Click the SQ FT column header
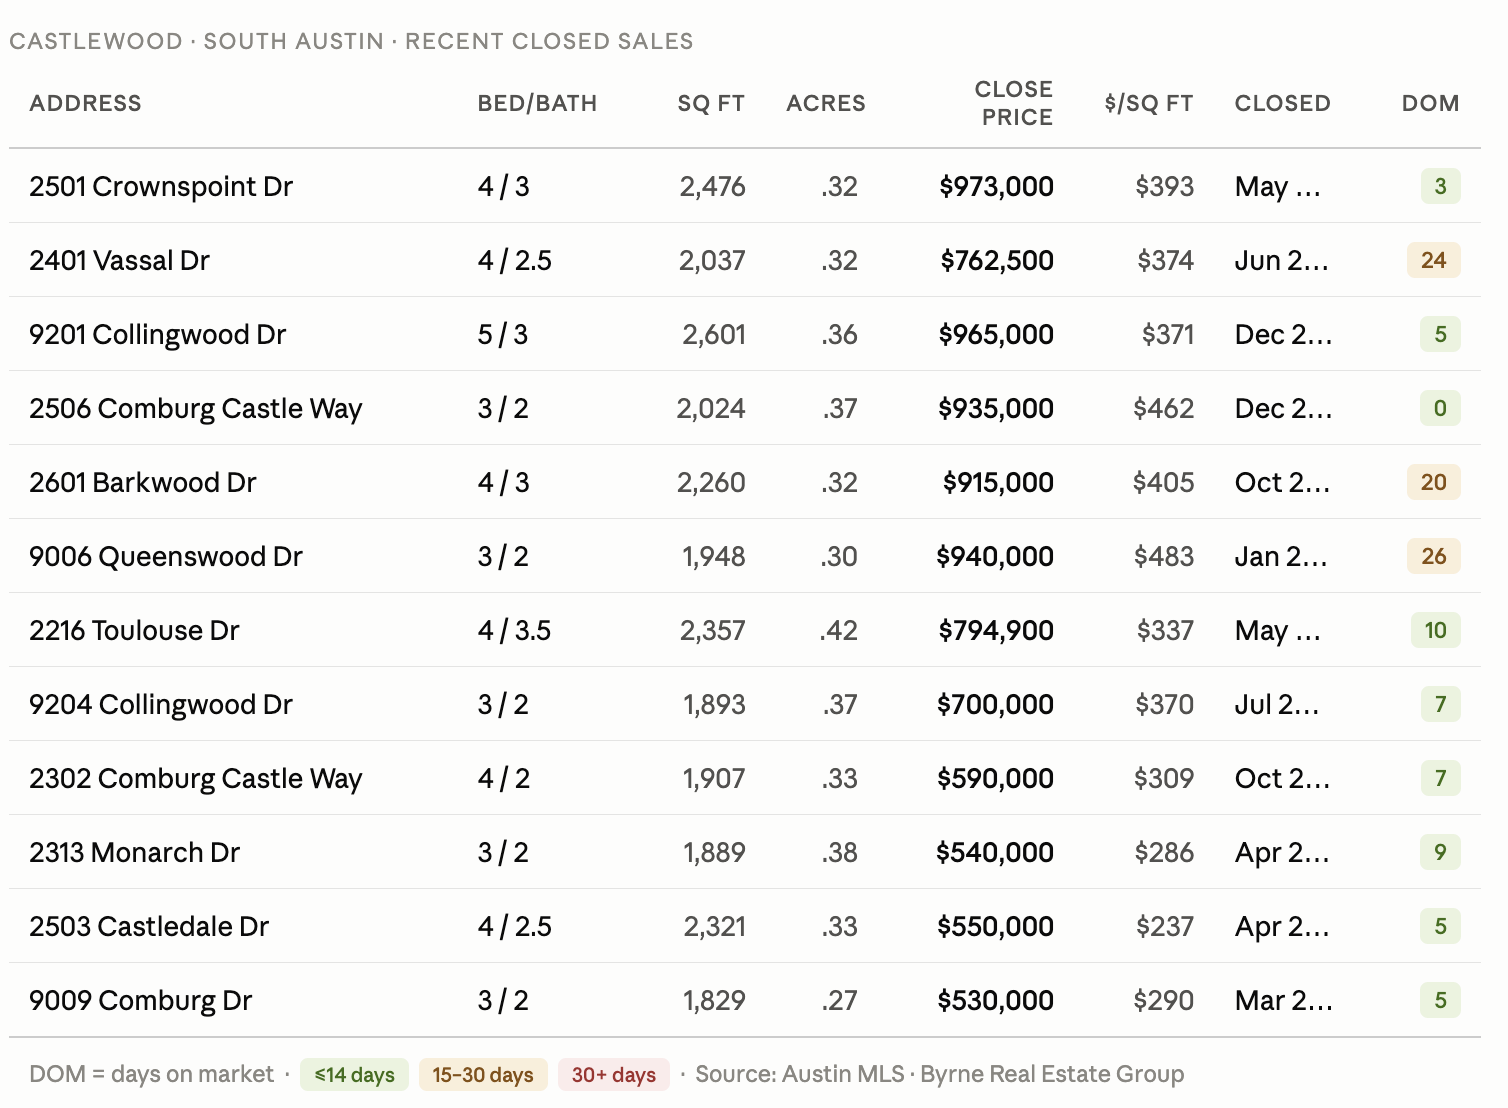This screenshot has width=1508, height=1108. tap(711, 103)
